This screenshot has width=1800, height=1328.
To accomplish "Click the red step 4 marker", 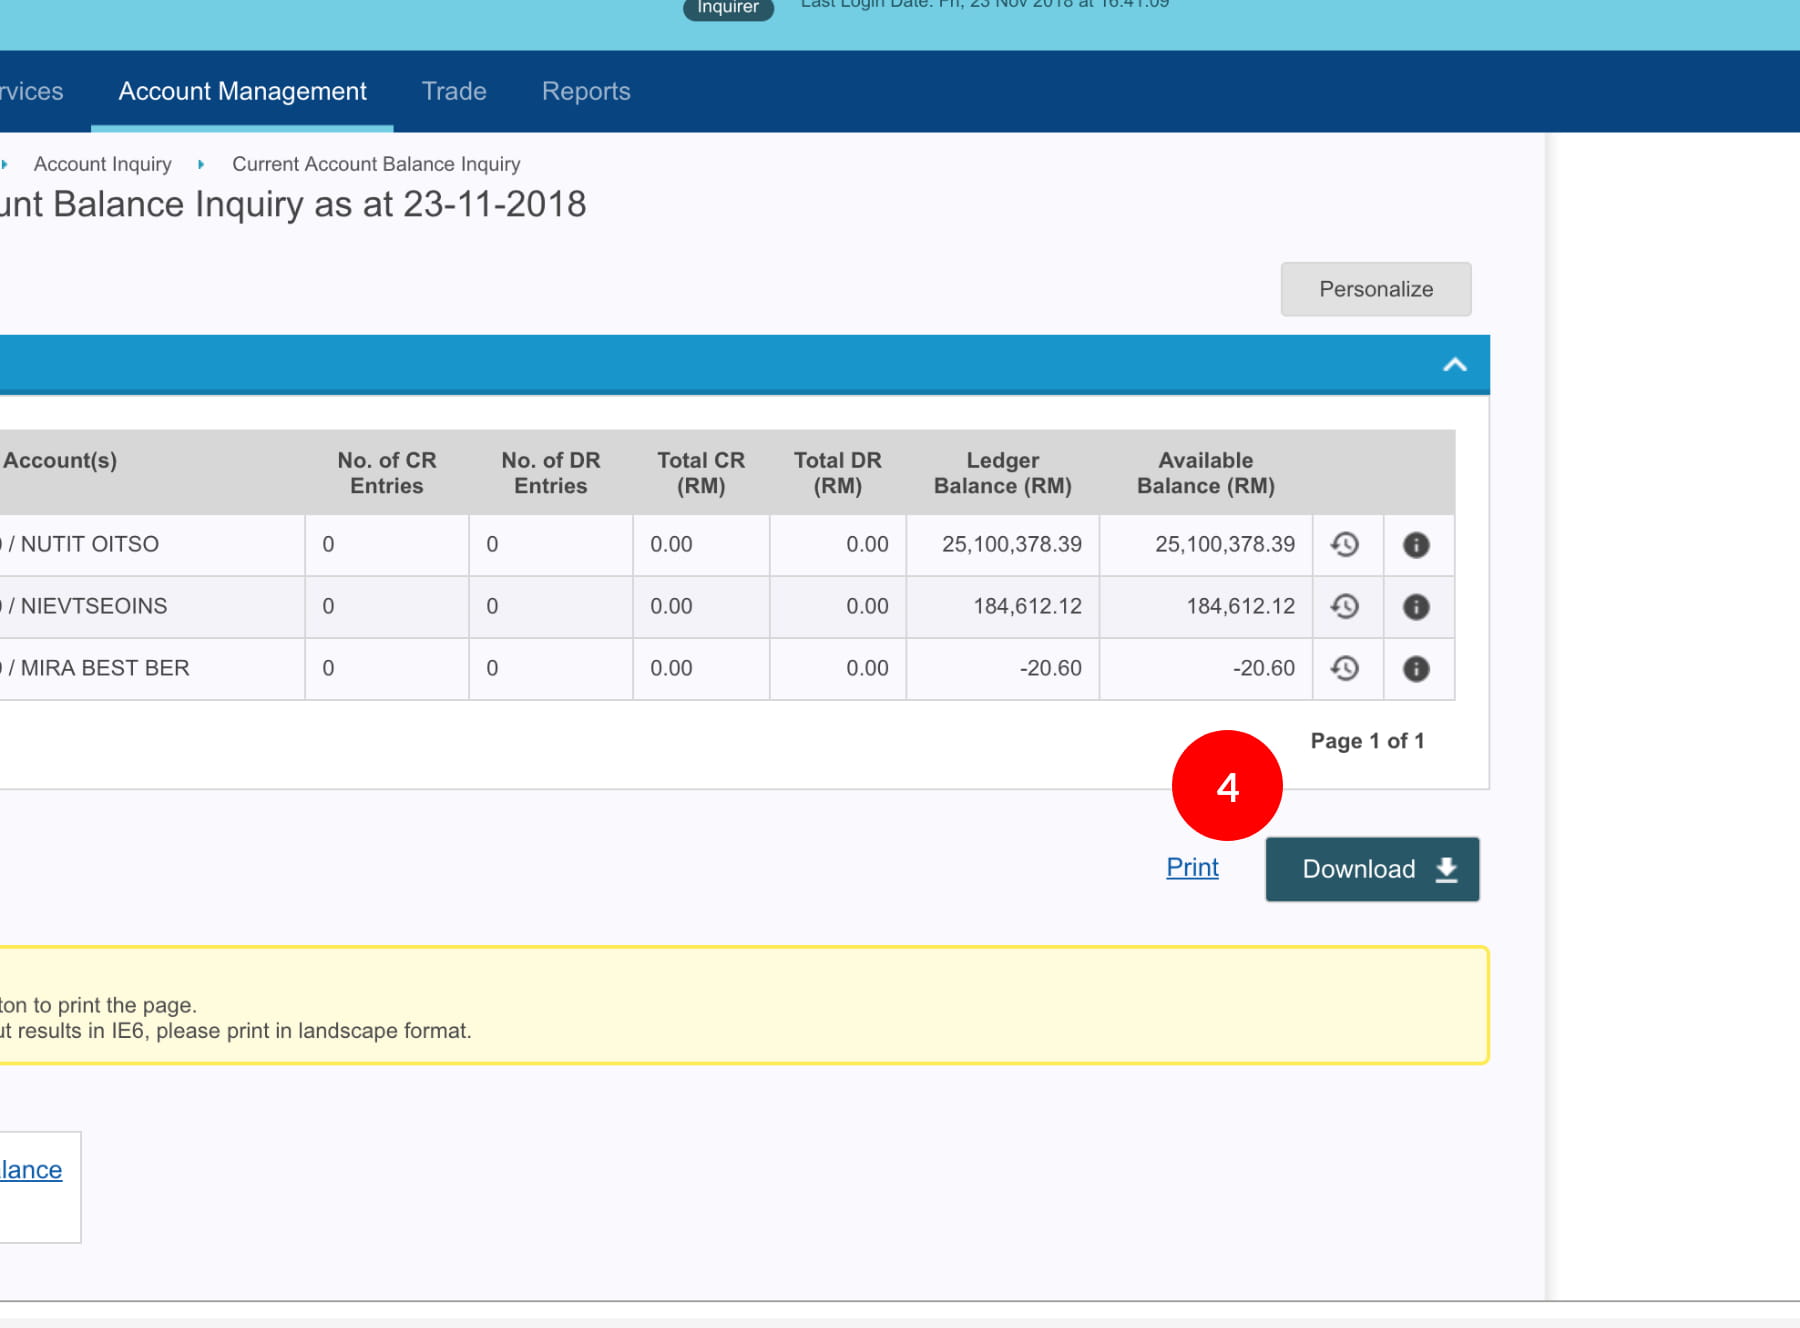I will click(1227, 786).
